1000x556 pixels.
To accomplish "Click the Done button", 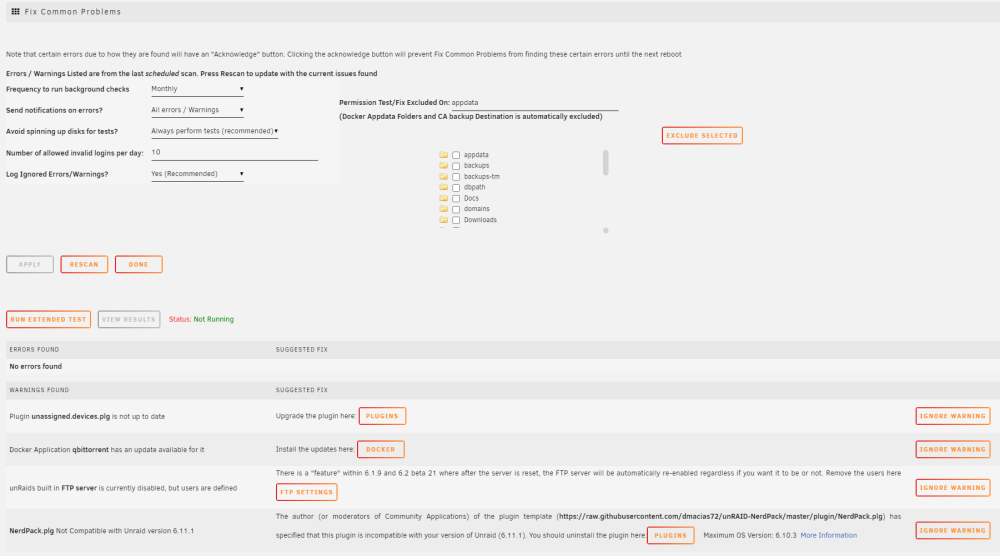I will pyautogui.click(x=138, y=265).
